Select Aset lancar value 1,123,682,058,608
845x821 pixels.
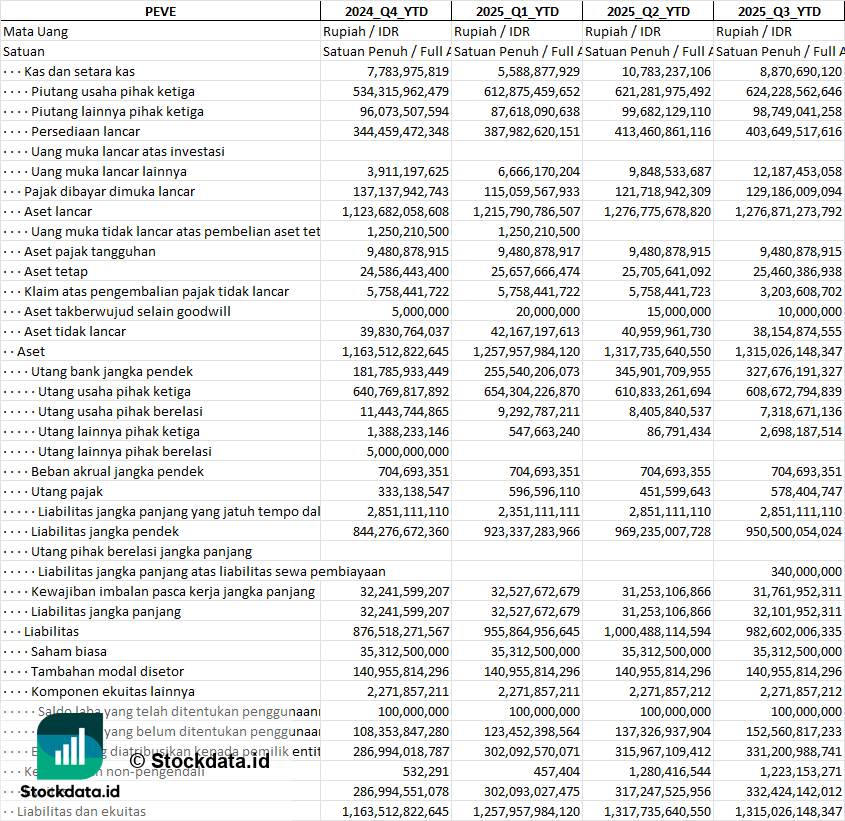(396, 211)
